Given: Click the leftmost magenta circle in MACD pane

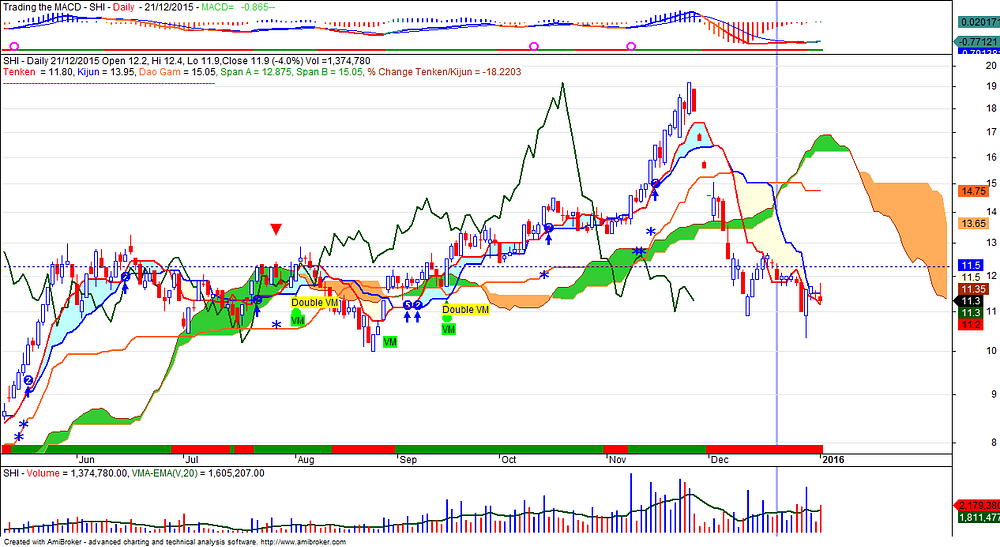Looking at the screenshot, I should click(x=14, y=47).
